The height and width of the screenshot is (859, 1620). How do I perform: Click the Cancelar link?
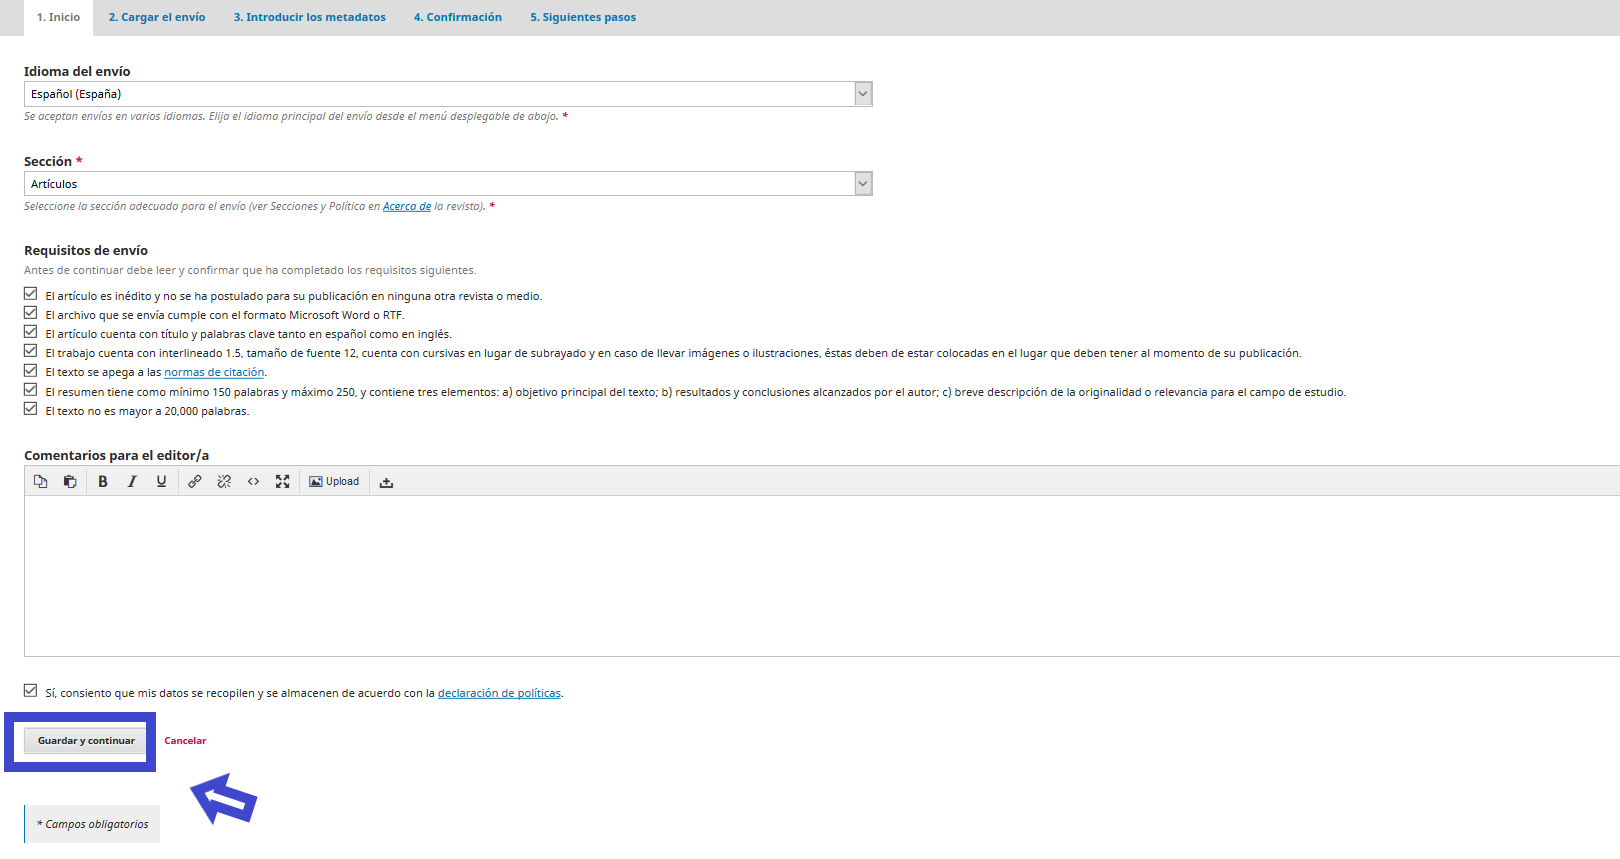coord(185,741)
